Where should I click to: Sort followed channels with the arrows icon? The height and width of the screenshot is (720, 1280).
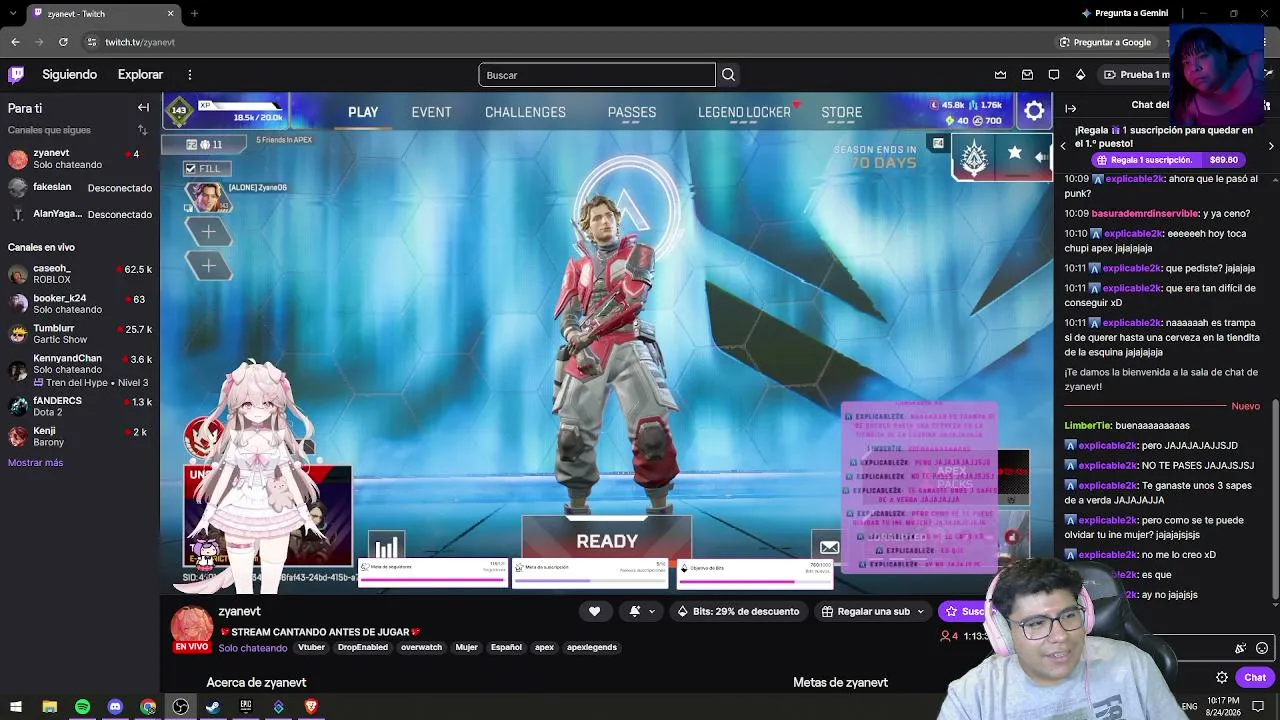142,130
